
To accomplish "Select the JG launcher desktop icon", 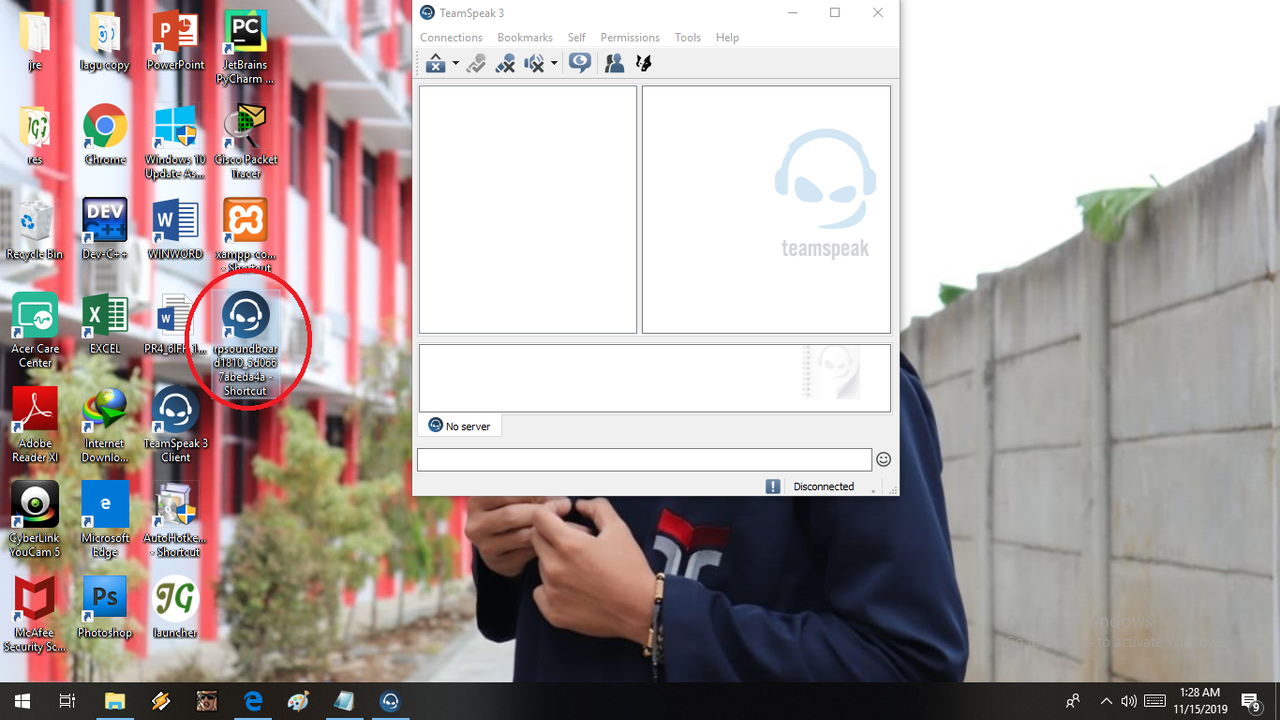I will 175,607.
